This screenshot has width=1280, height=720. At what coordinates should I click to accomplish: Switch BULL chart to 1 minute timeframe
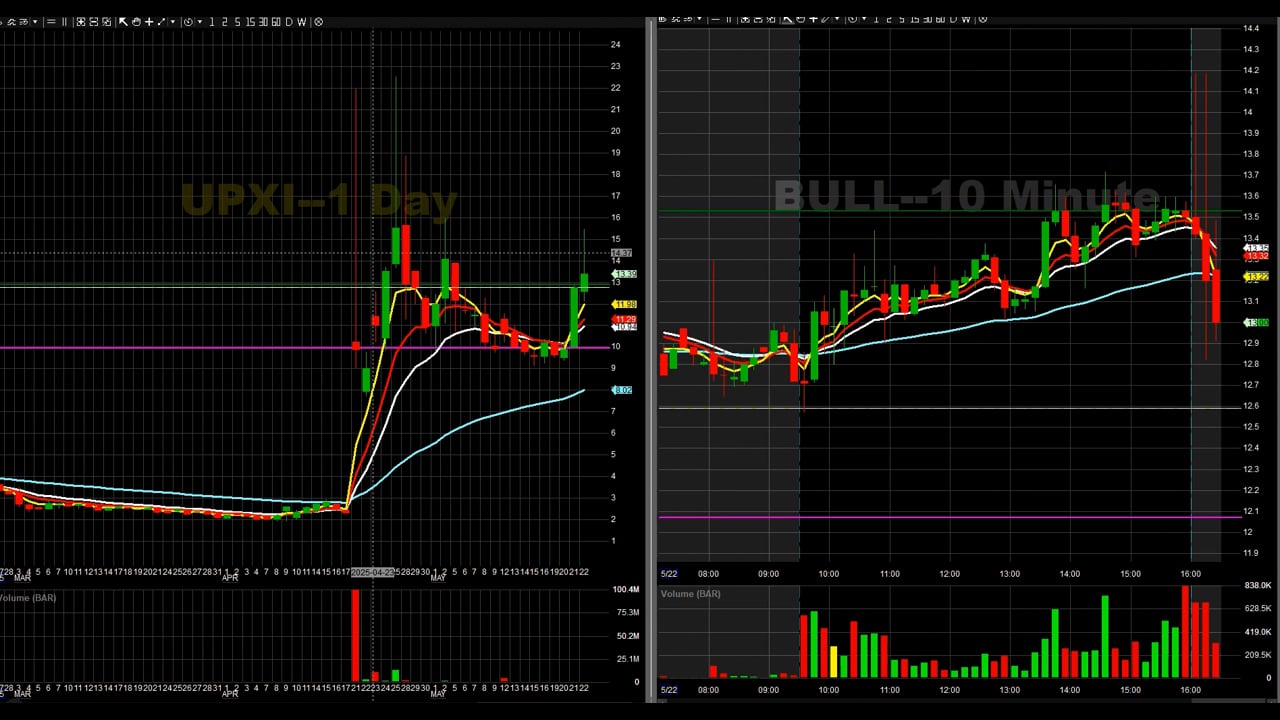pyautogui.click(x=876, y=18)
